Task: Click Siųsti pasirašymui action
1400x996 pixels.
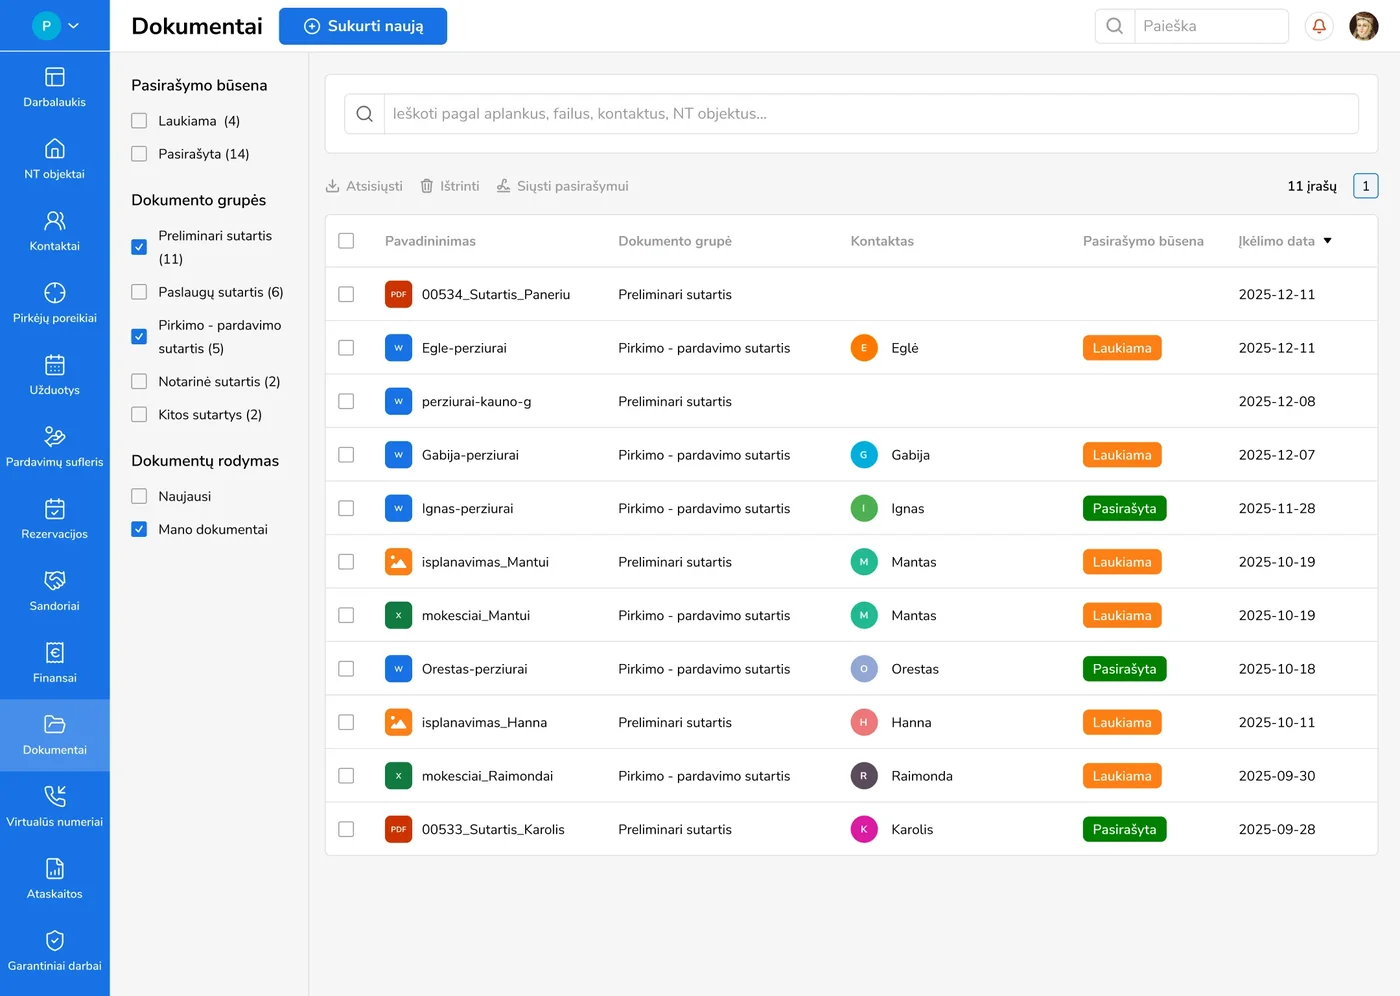Action: coord(563,186)
